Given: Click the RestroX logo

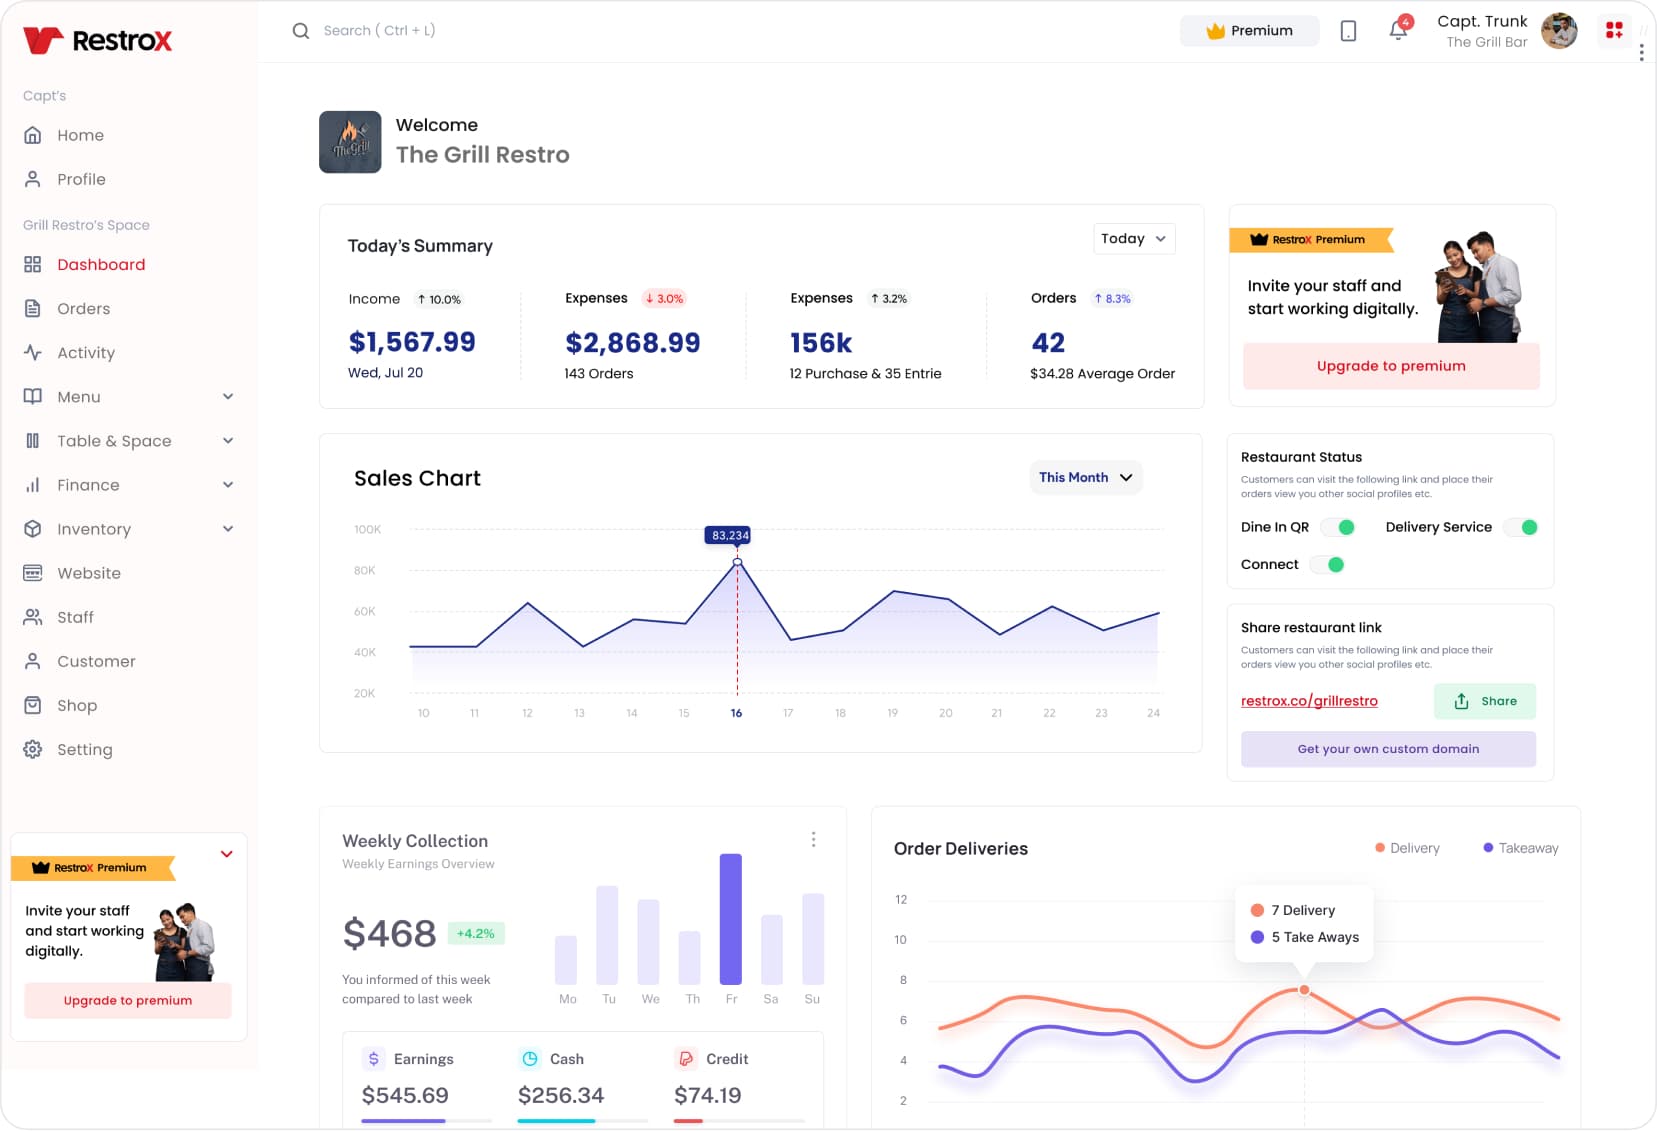Looking at the screenshot, I should click(x=97, y=40).
